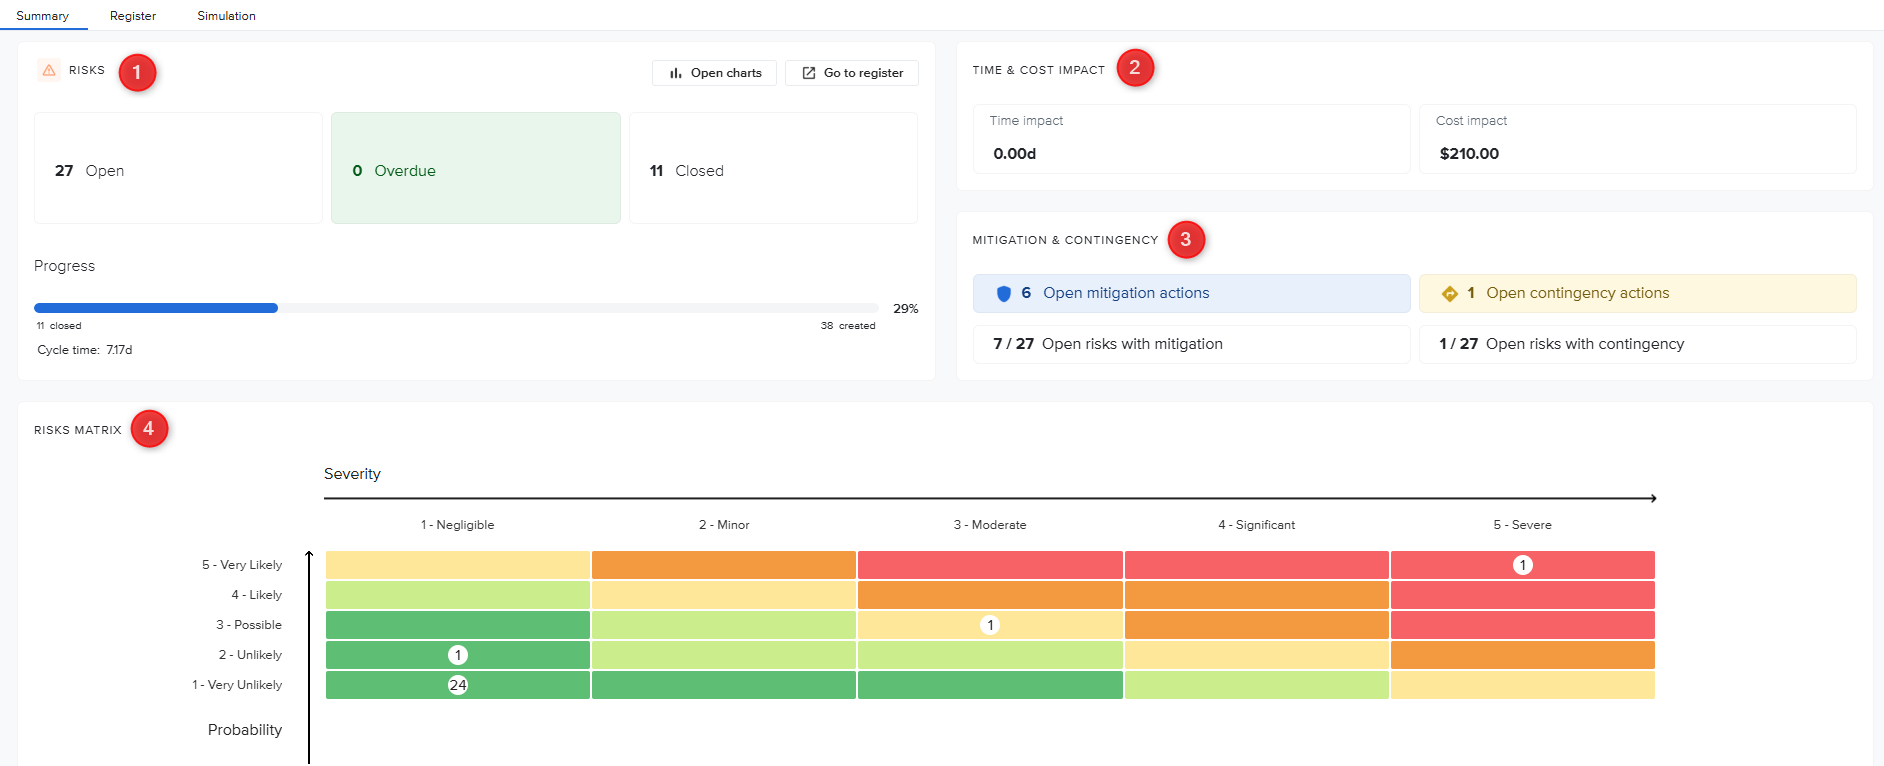Screen dimensions: 1884x766
Task: Select the 0 Overdue risks card
Action: 475,168
